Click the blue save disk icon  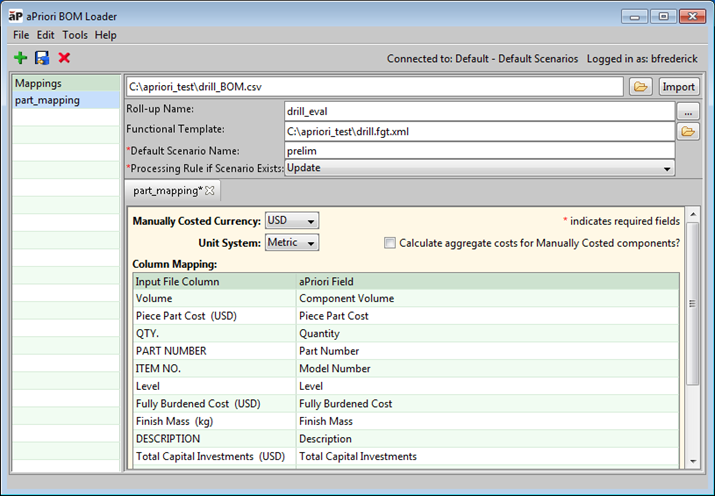click(x=42, y=59)
